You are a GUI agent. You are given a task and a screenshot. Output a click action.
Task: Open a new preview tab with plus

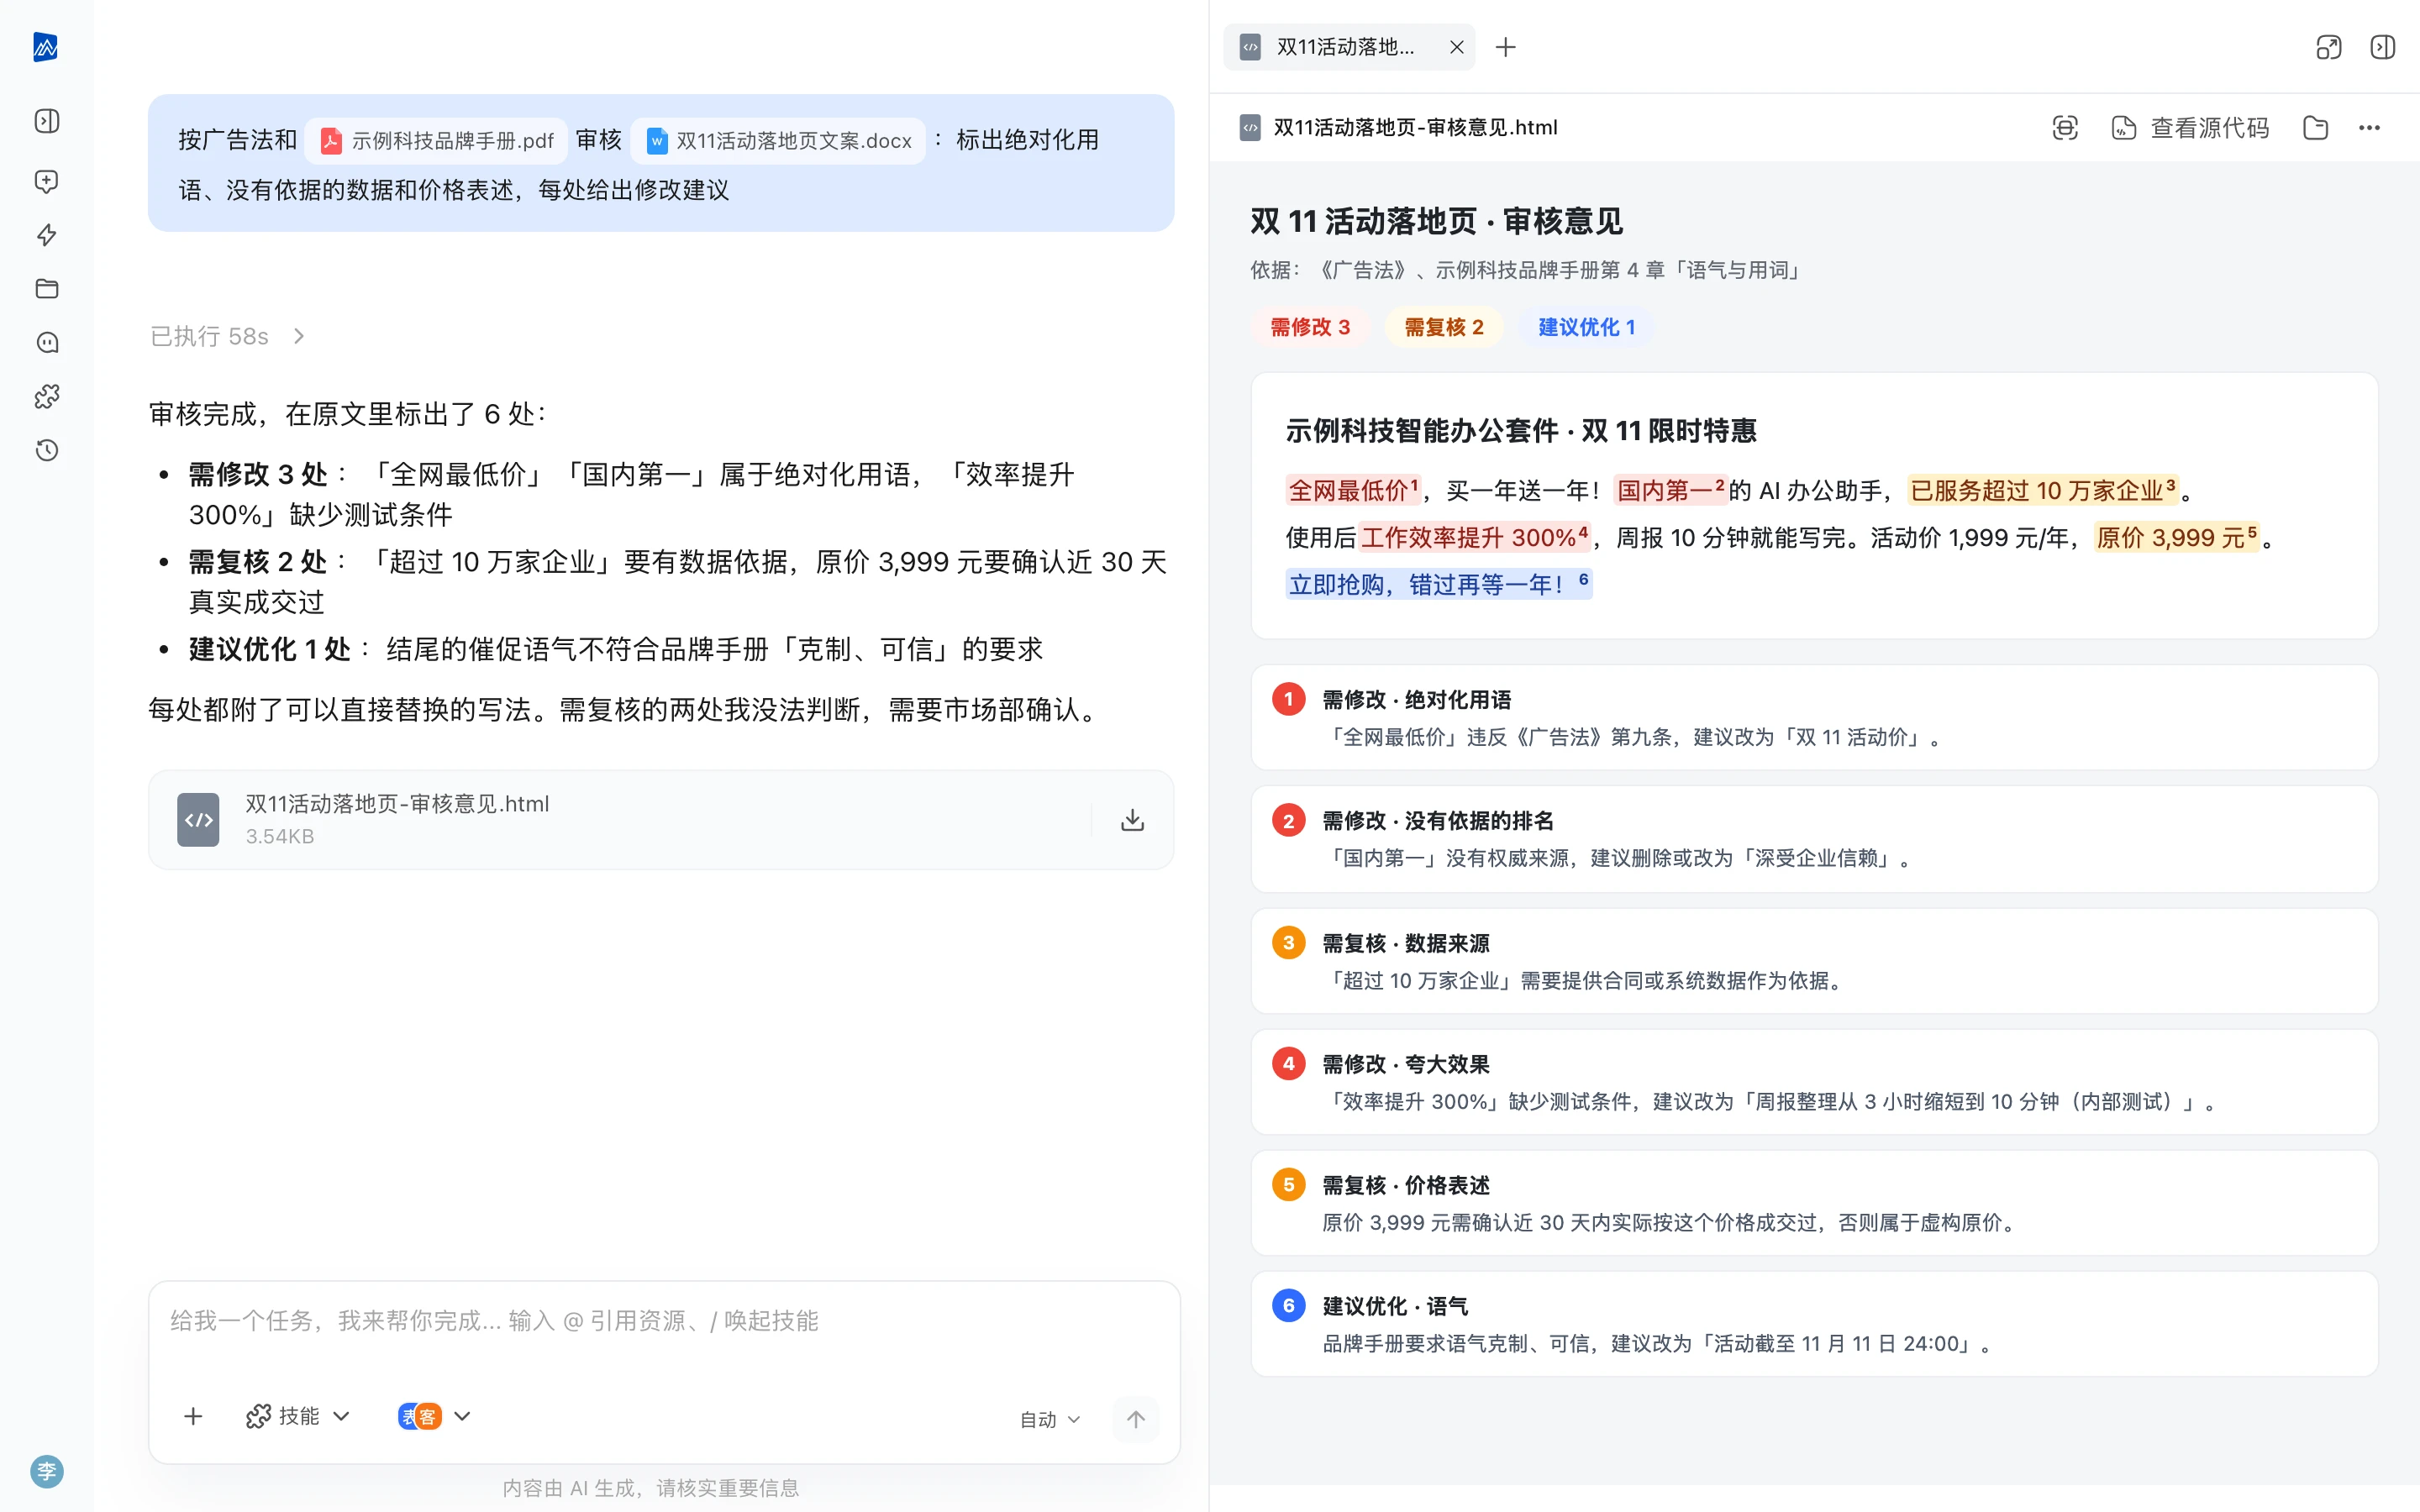[1505, 47]
